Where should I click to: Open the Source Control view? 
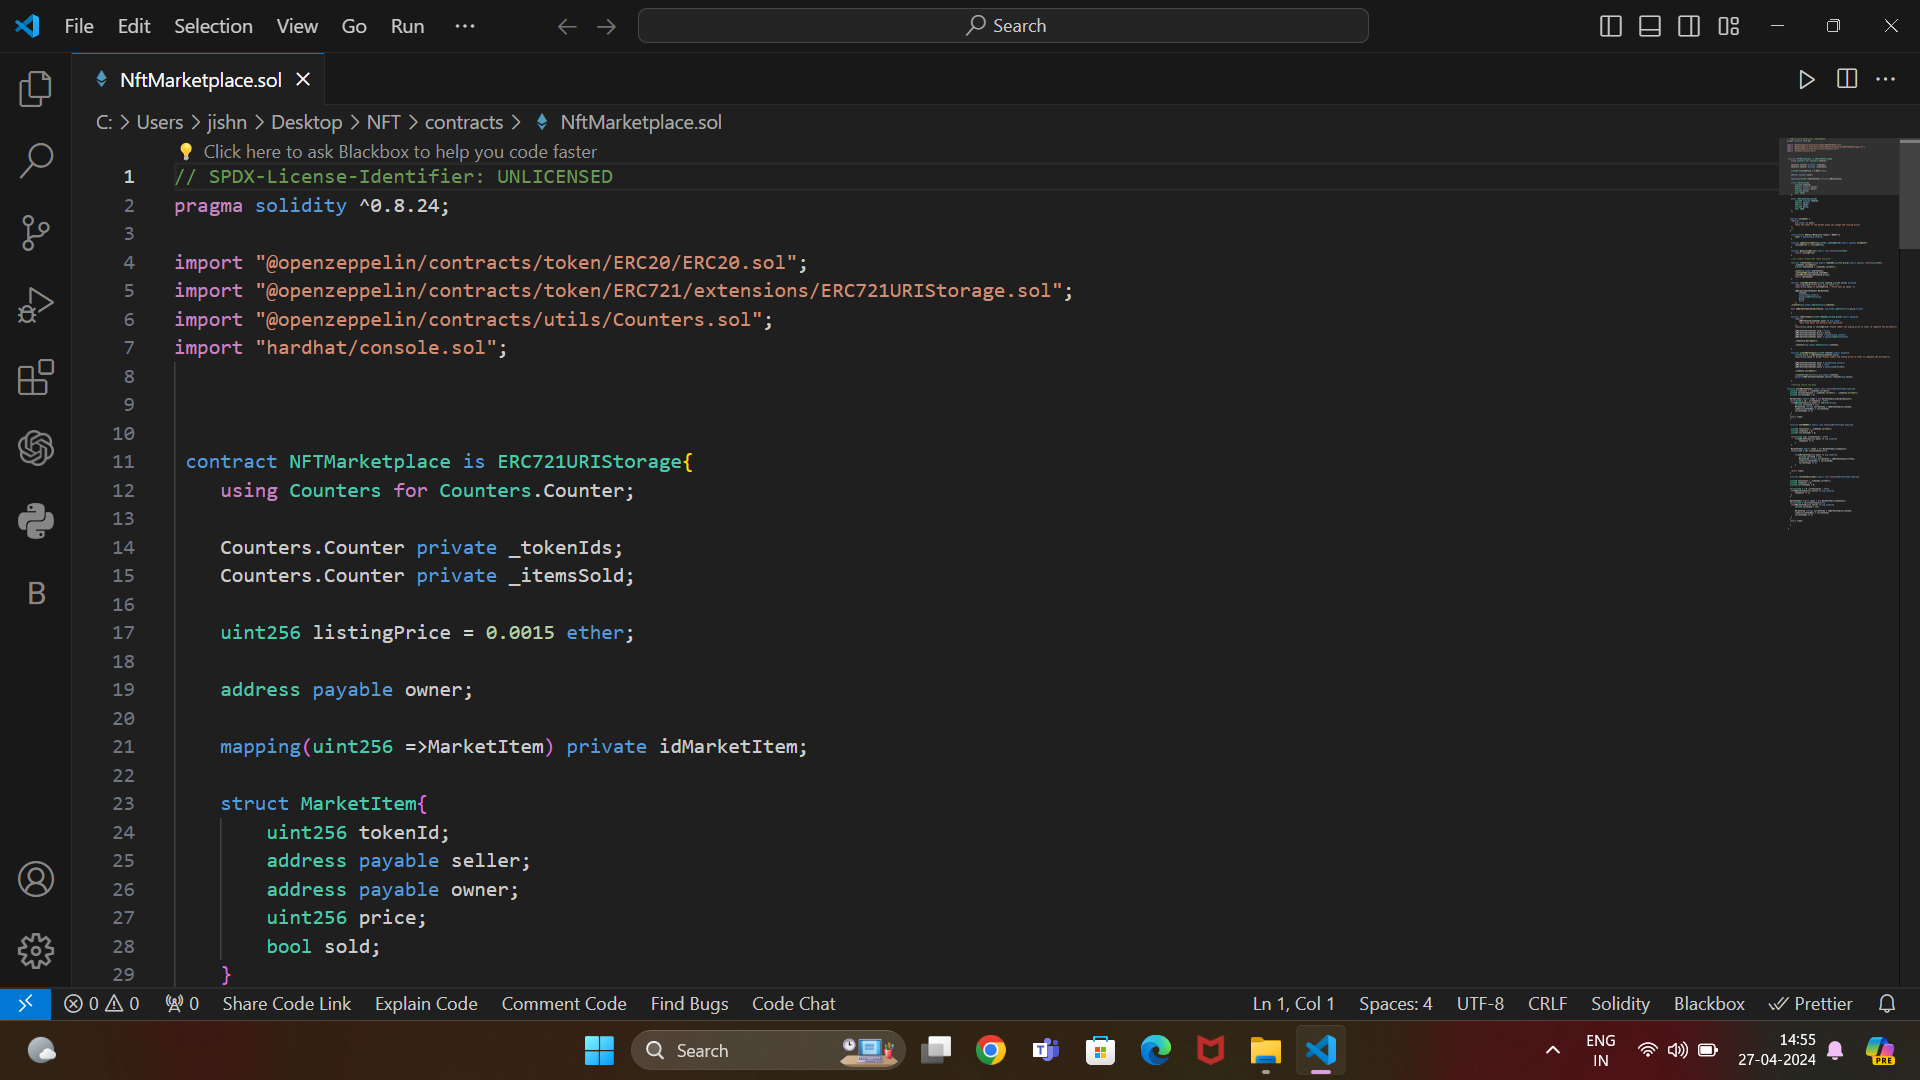(x=36, y=233)
